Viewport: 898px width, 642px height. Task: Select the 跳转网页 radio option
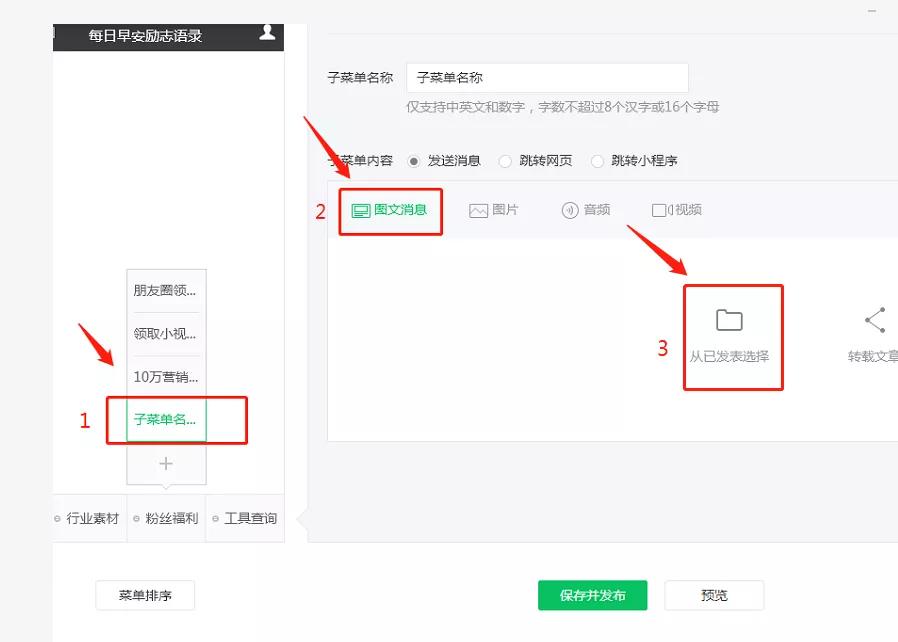click(505, 160)
